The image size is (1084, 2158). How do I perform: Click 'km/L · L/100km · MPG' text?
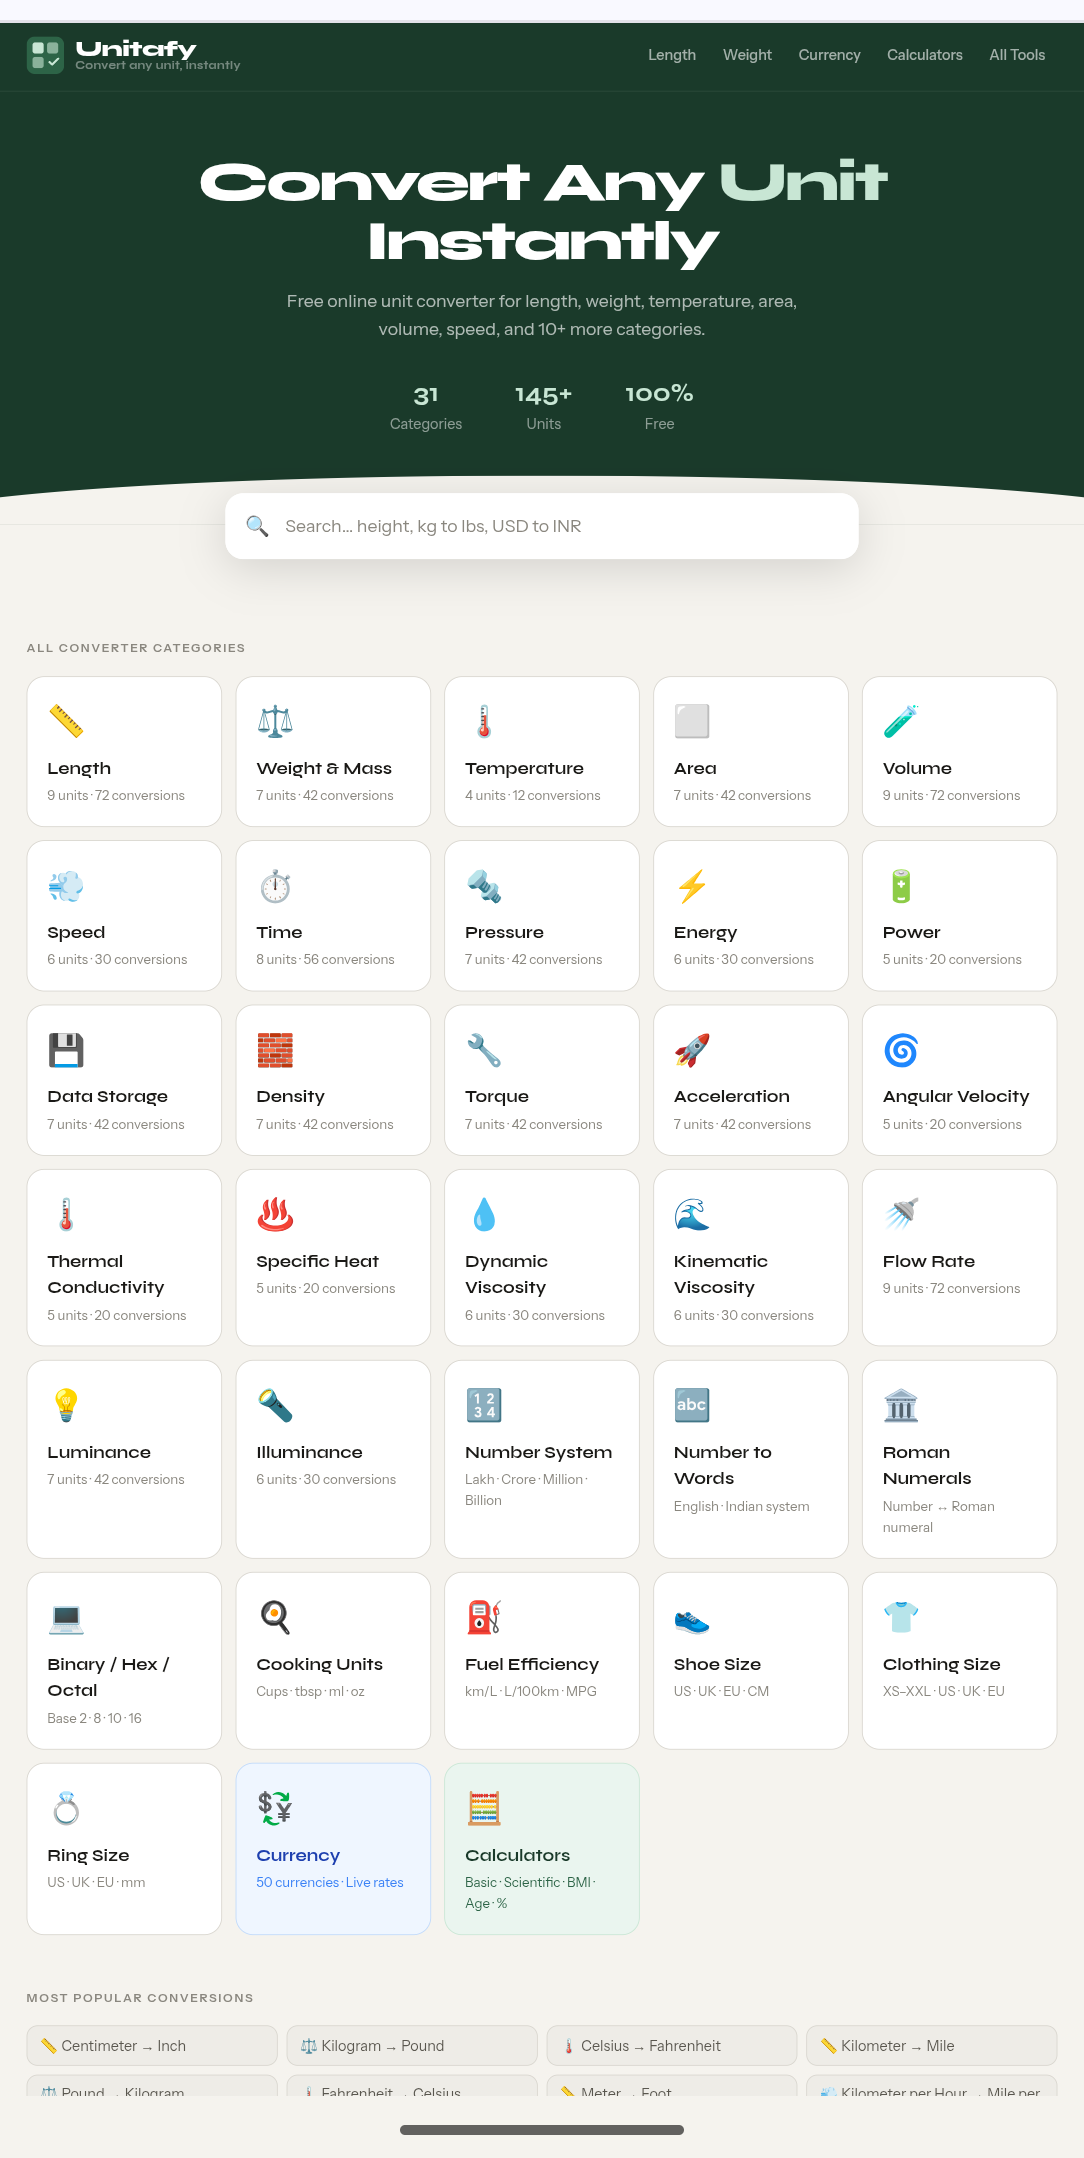[531, 1691]
